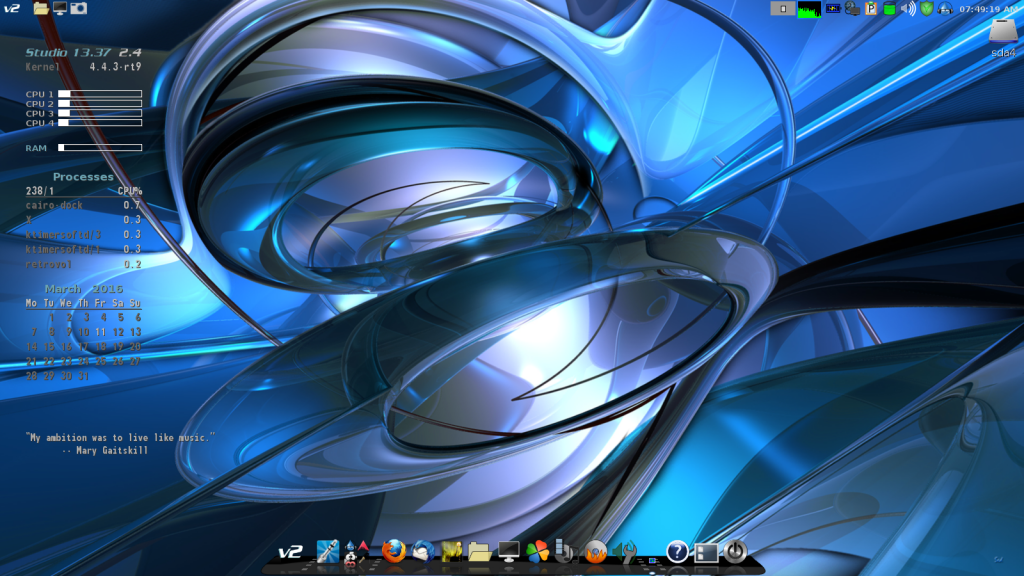Image resolution: width=1024 pixels, height=576 pixels.
Task: Click the green CPU graph monitor
Action: point(808,8)
